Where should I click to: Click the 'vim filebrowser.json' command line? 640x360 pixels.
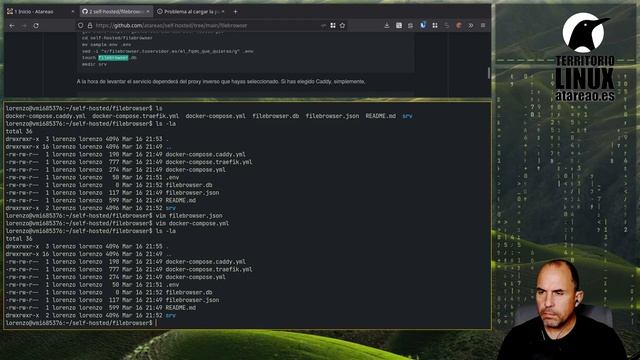pos(114,216)
